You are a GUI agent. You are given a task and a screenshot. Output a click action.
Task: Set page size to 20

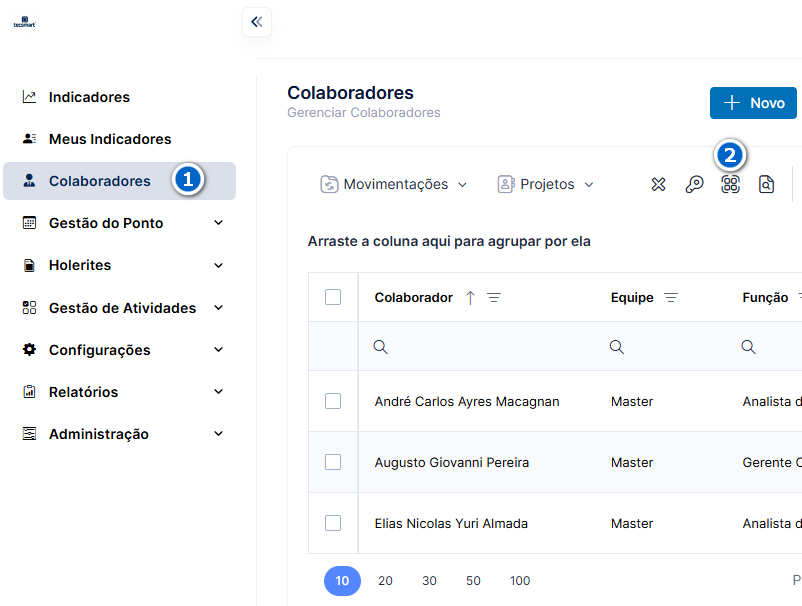tap(385, 580)
